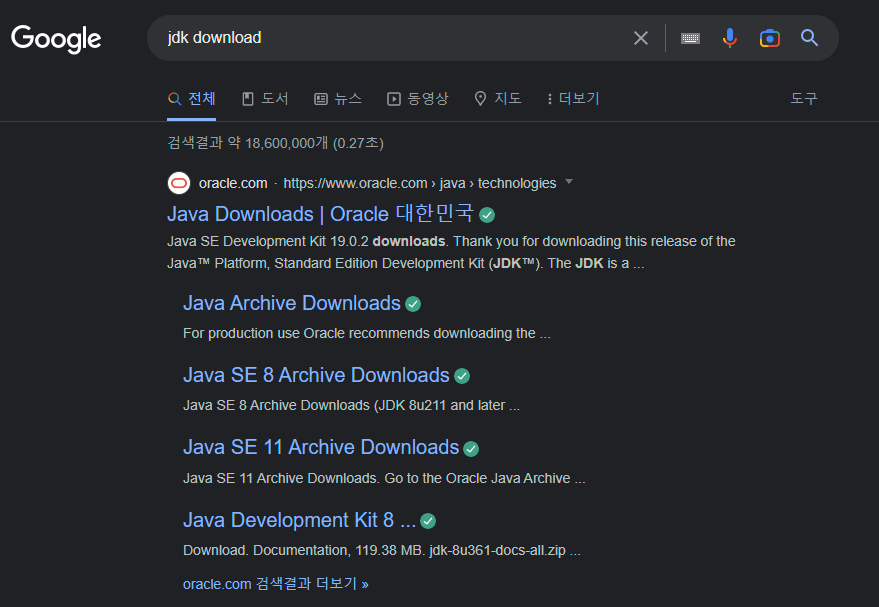This screenshot has width=879, height=607.
Task: Search by image with the camera icon
Action: [770, 38]
